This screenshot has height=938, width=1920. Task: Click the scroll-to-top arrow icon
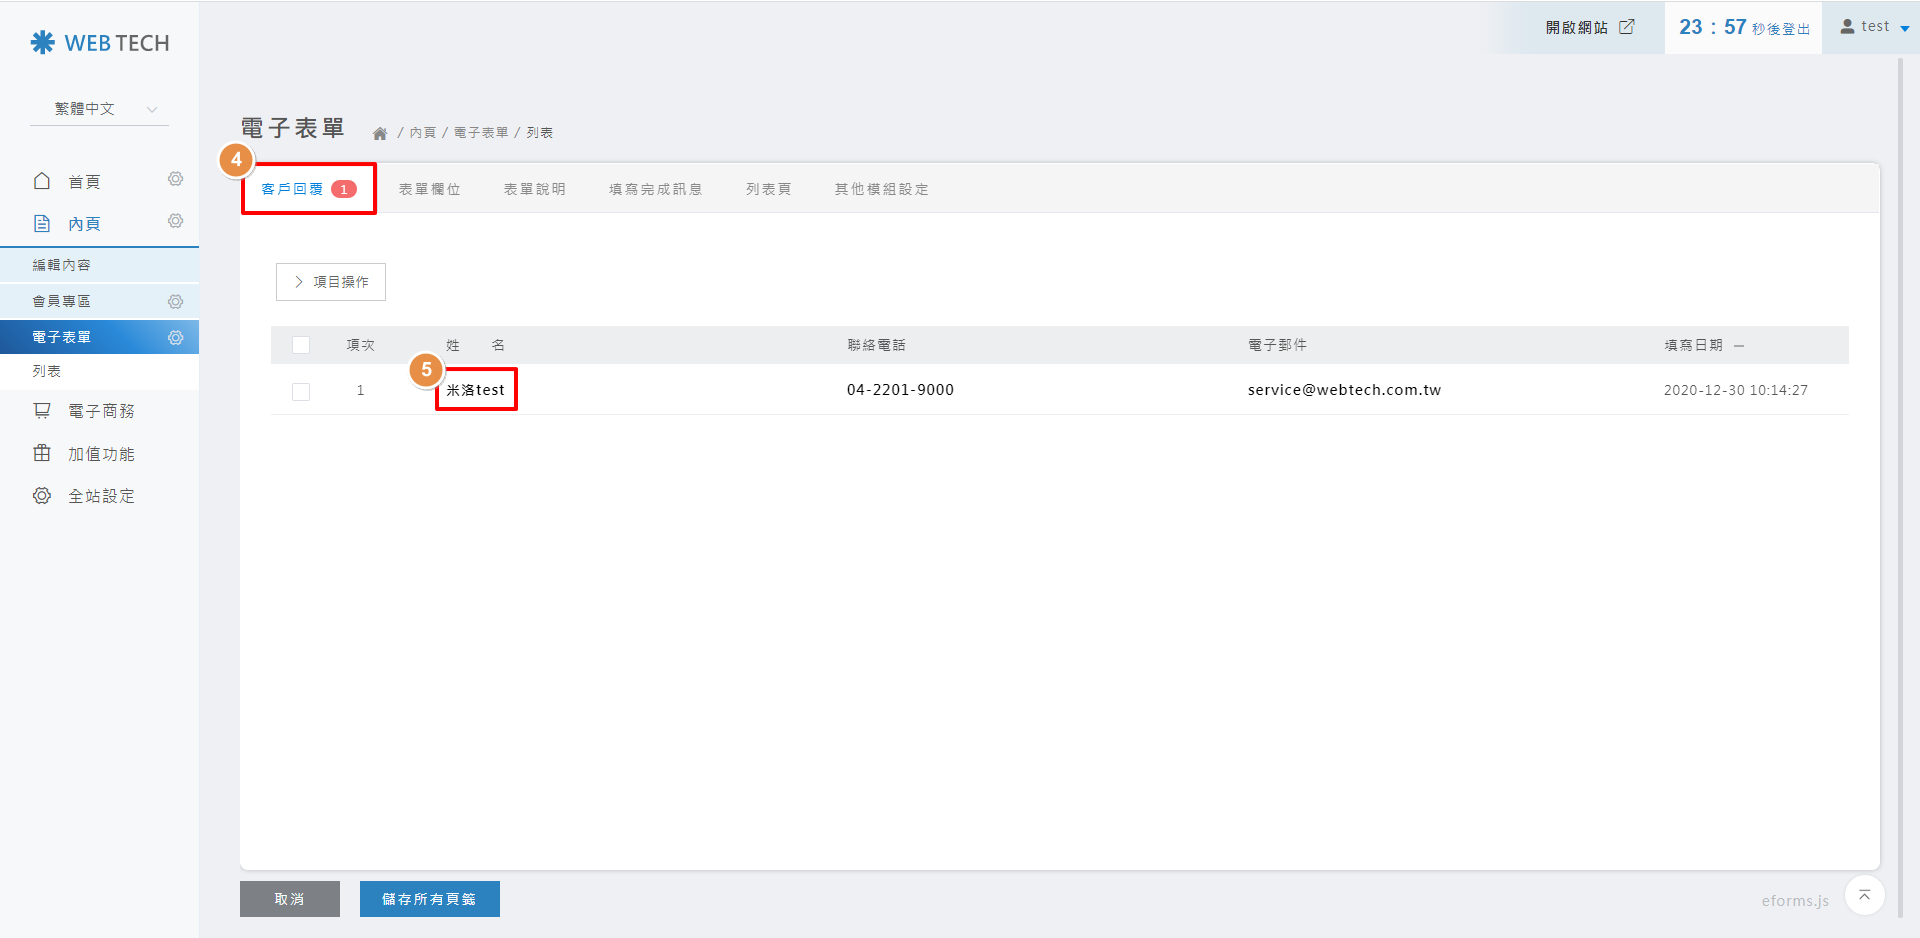(1864, 895)
